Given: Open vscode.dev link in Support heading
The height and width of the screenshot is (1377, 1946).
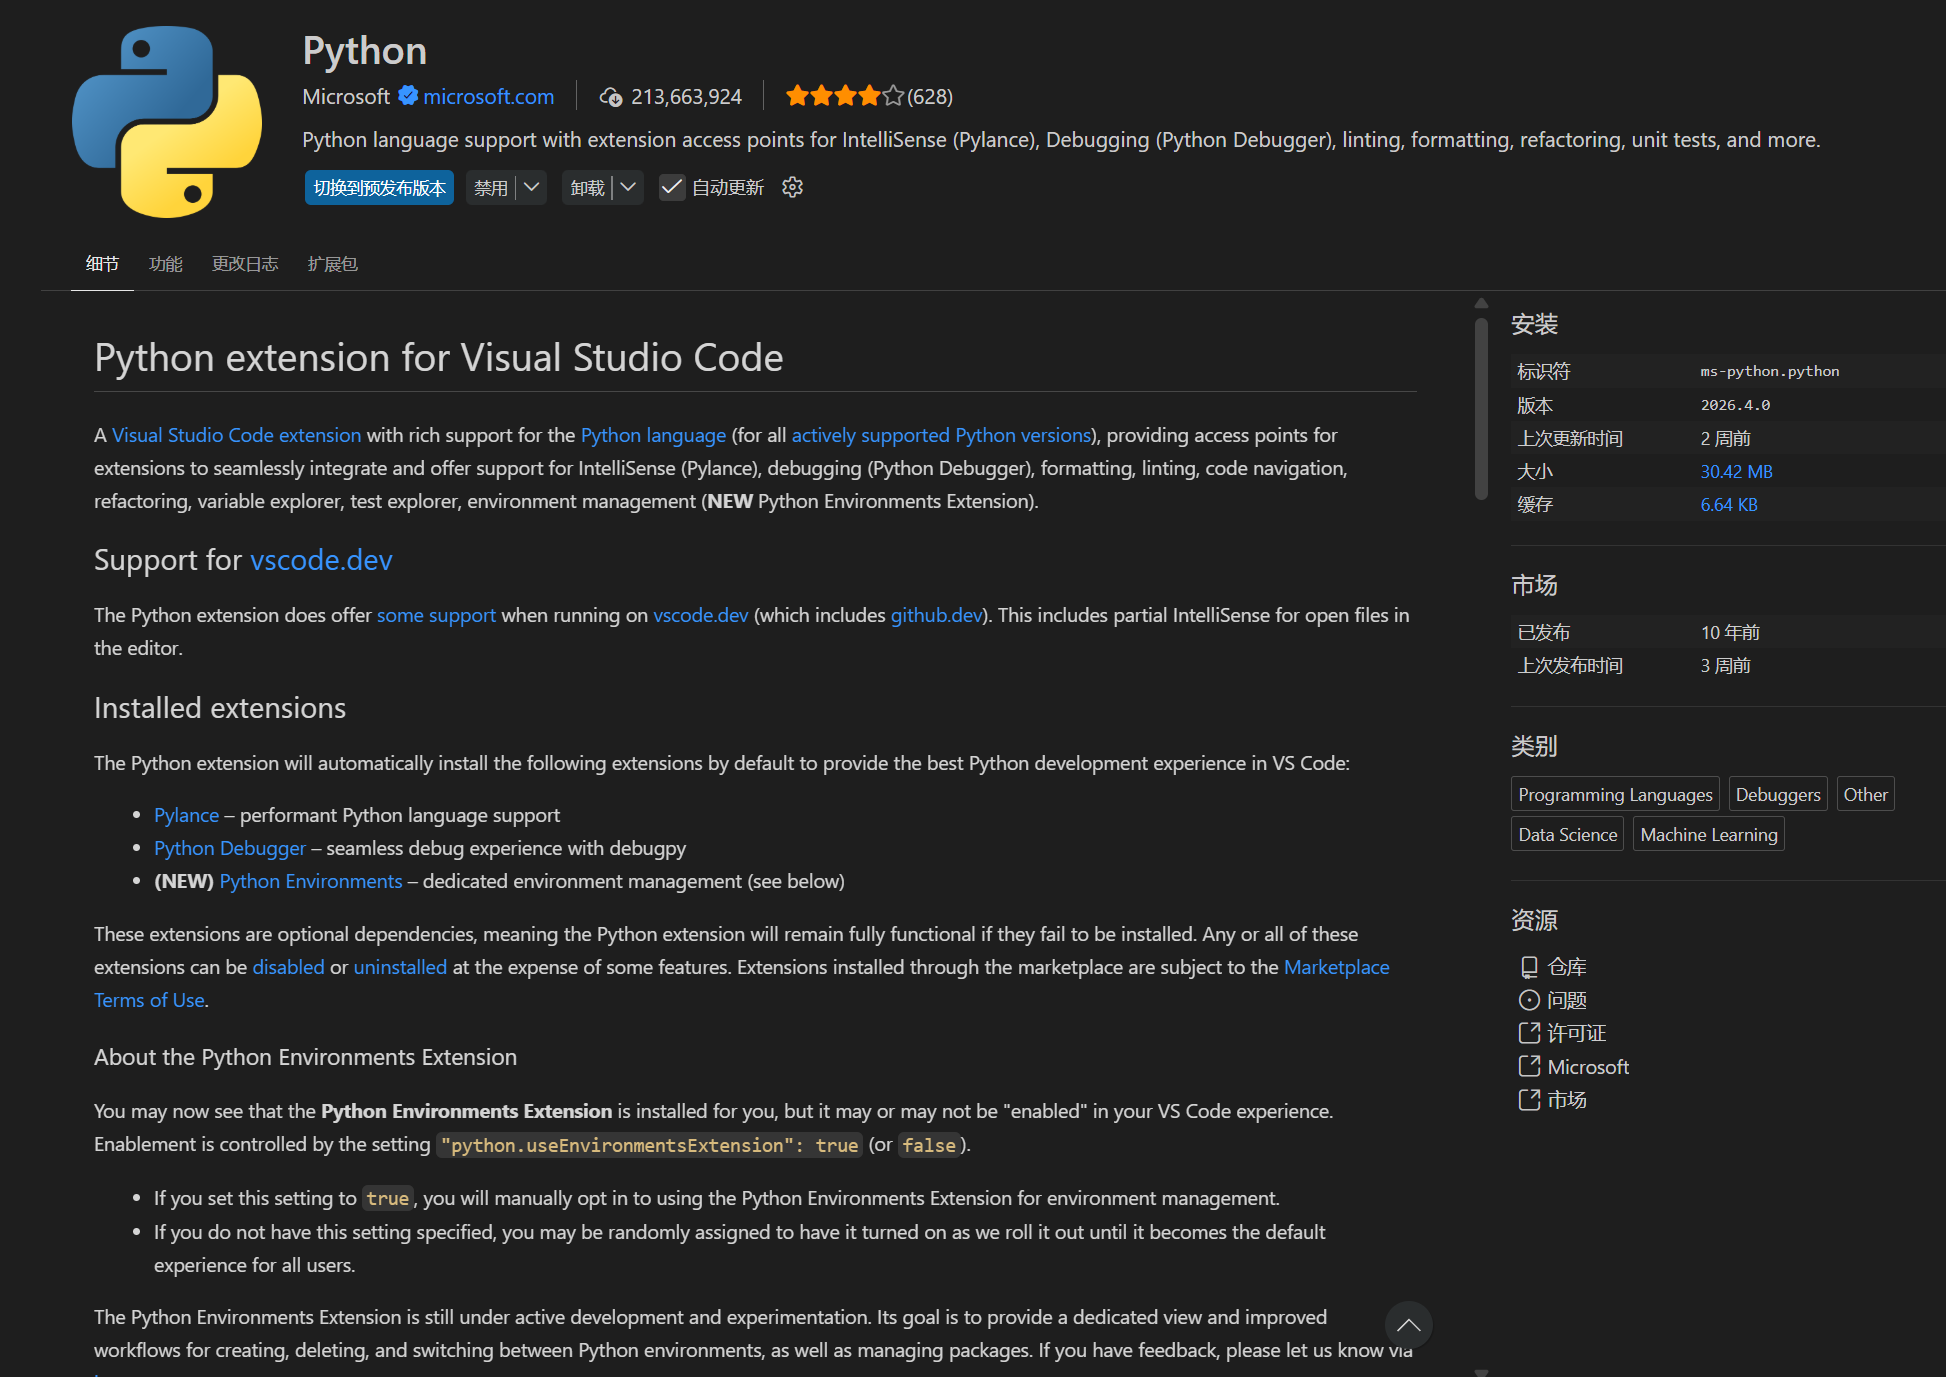Looking at the screenshot, I should tap(321, 560).
